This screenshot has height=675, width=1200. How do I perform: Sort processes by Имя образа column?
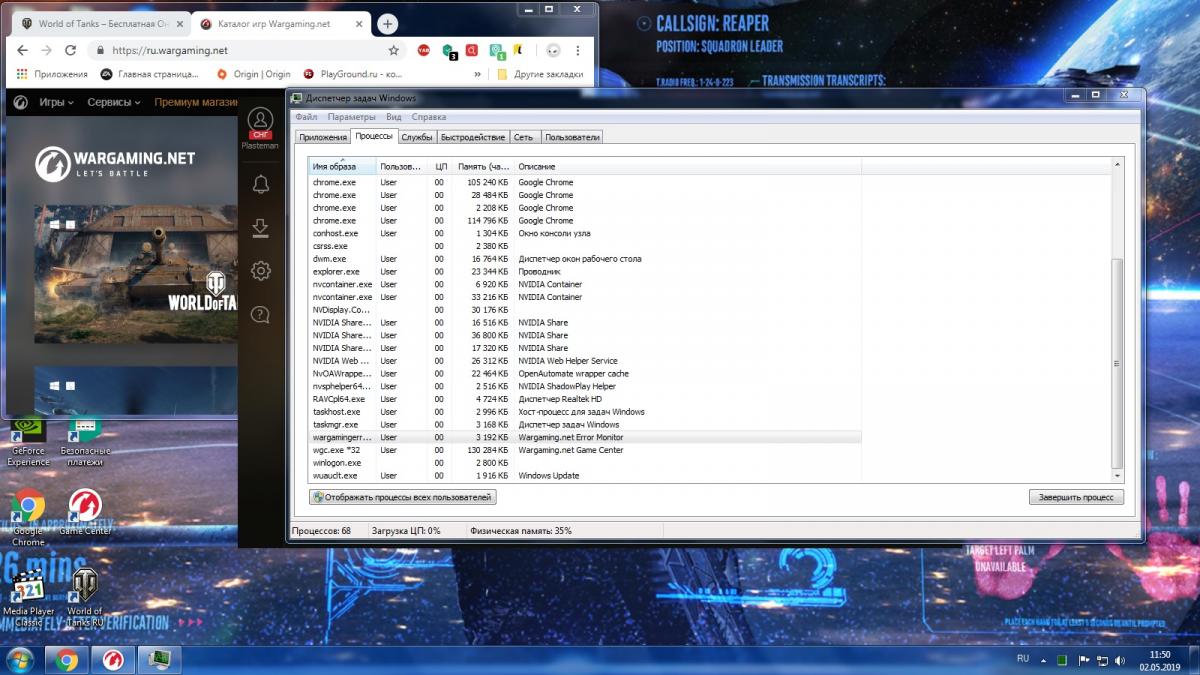coord(341,166)
